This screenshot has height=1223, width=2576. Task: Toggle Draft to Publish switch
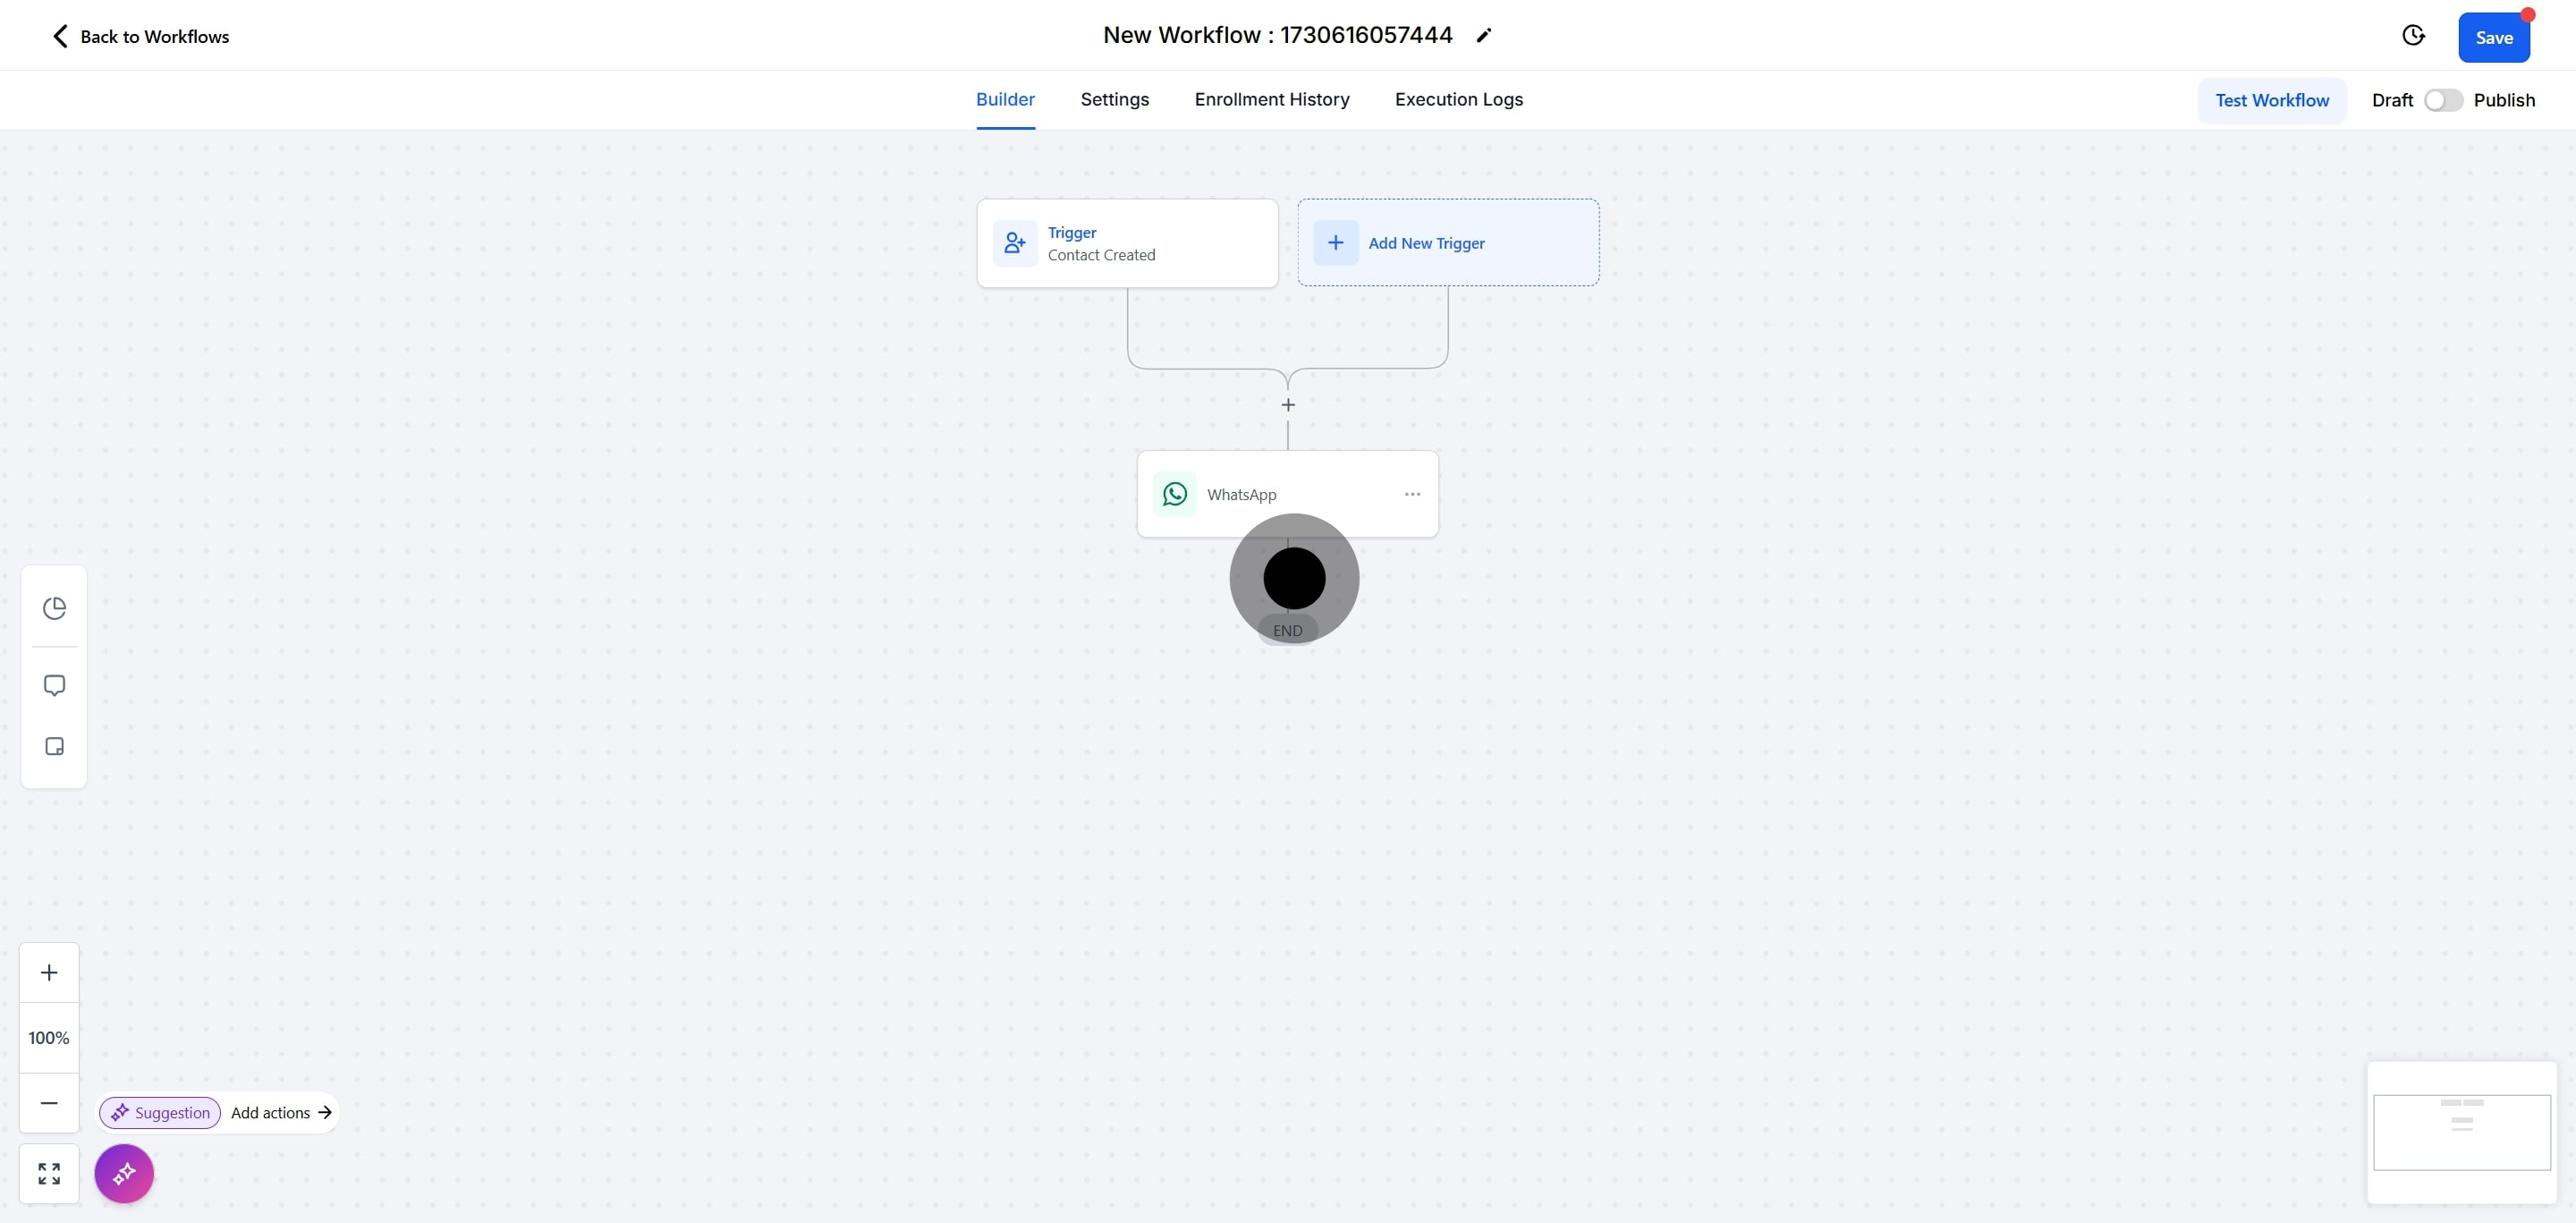click(2442, 100)
